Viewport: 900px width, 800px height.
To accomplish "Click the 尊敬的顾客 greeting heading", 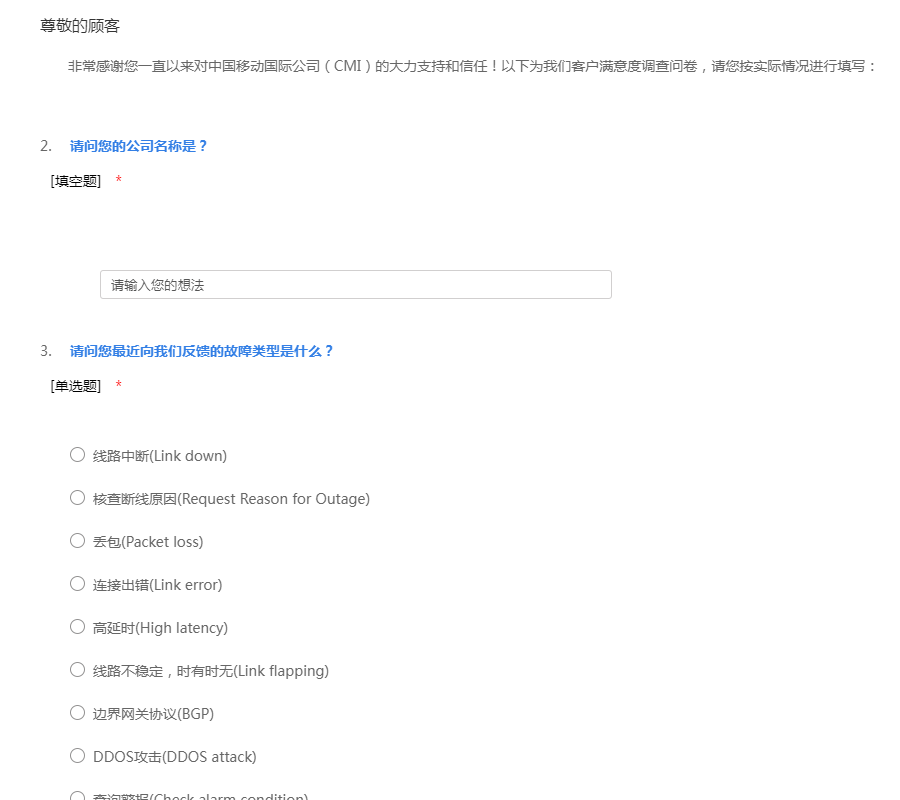I will [80, 26].
